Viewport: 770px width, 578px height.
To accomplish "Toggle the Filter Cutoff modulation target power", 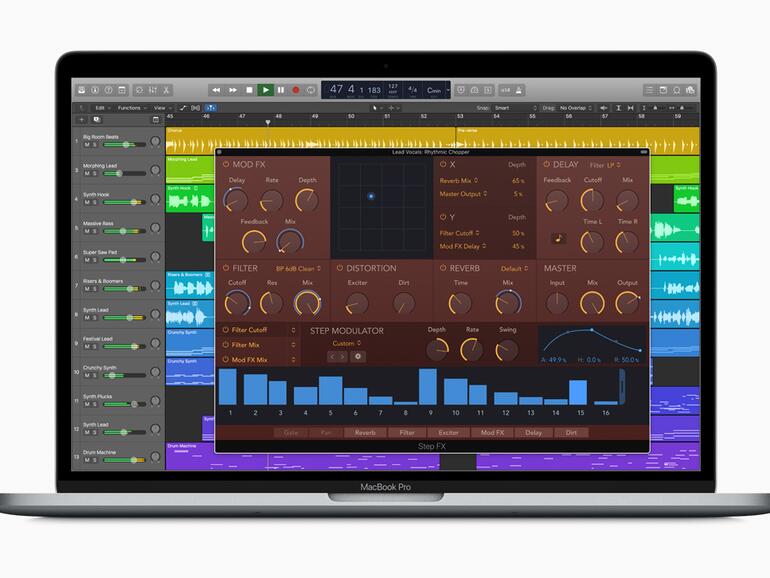I will (x=226, y=330).
